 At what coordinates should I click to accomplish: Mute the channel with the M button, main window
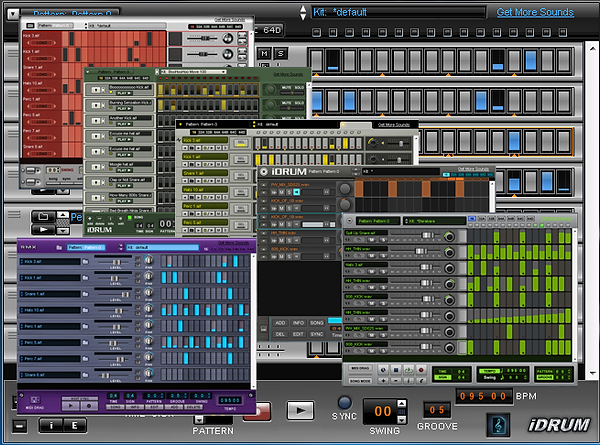pyautogui.click(x=264, y=53)
